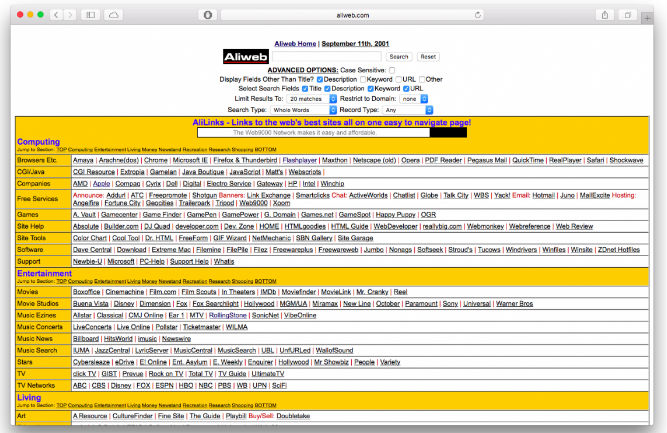
Task: Uncheck the Description display field checkbox
Action: click(x=320, y=80)
